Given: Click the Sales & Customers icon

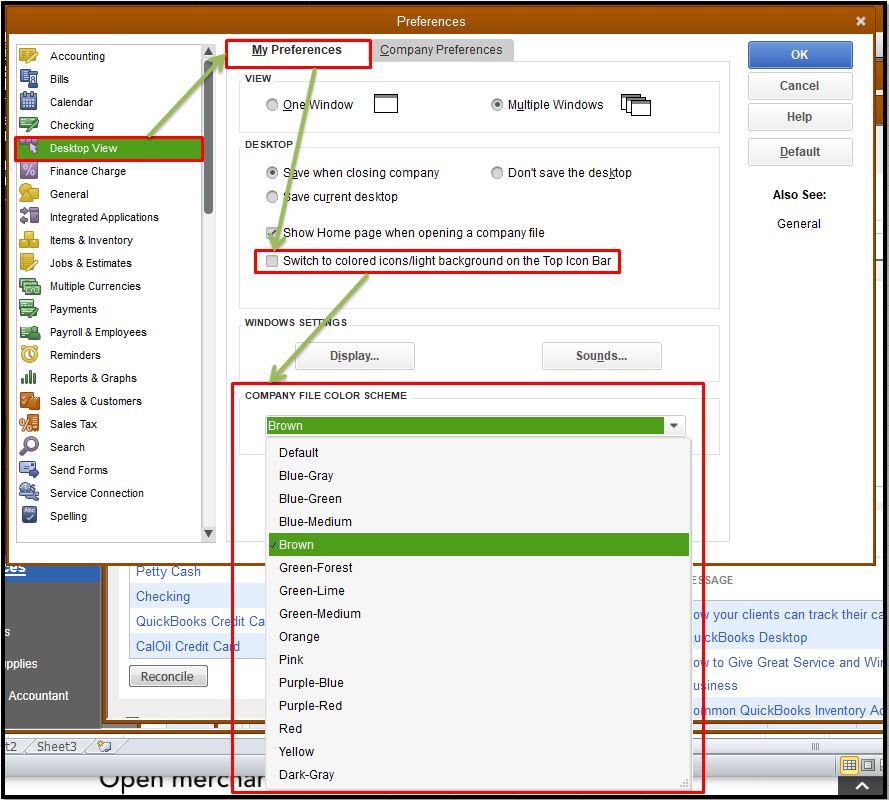Looking at the screenshot, I should coord(29,401).
